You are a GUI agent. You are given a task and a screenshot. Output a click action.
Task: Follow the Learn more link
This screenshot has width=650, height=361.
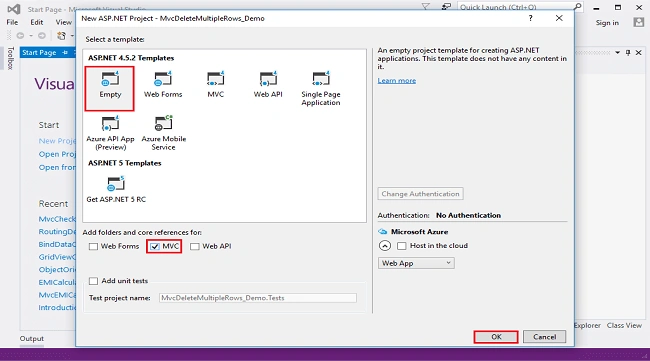(397, 80)
